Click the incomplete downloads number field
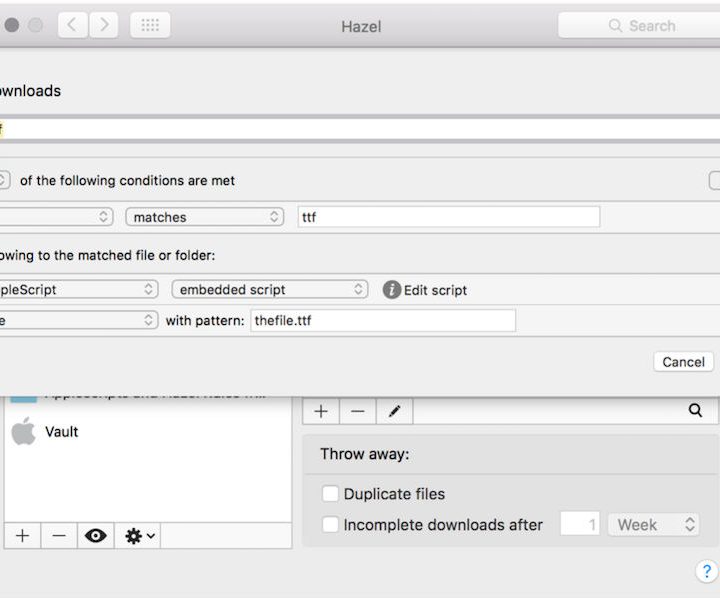This screenshot has width=720, height=598. (580, 524)
